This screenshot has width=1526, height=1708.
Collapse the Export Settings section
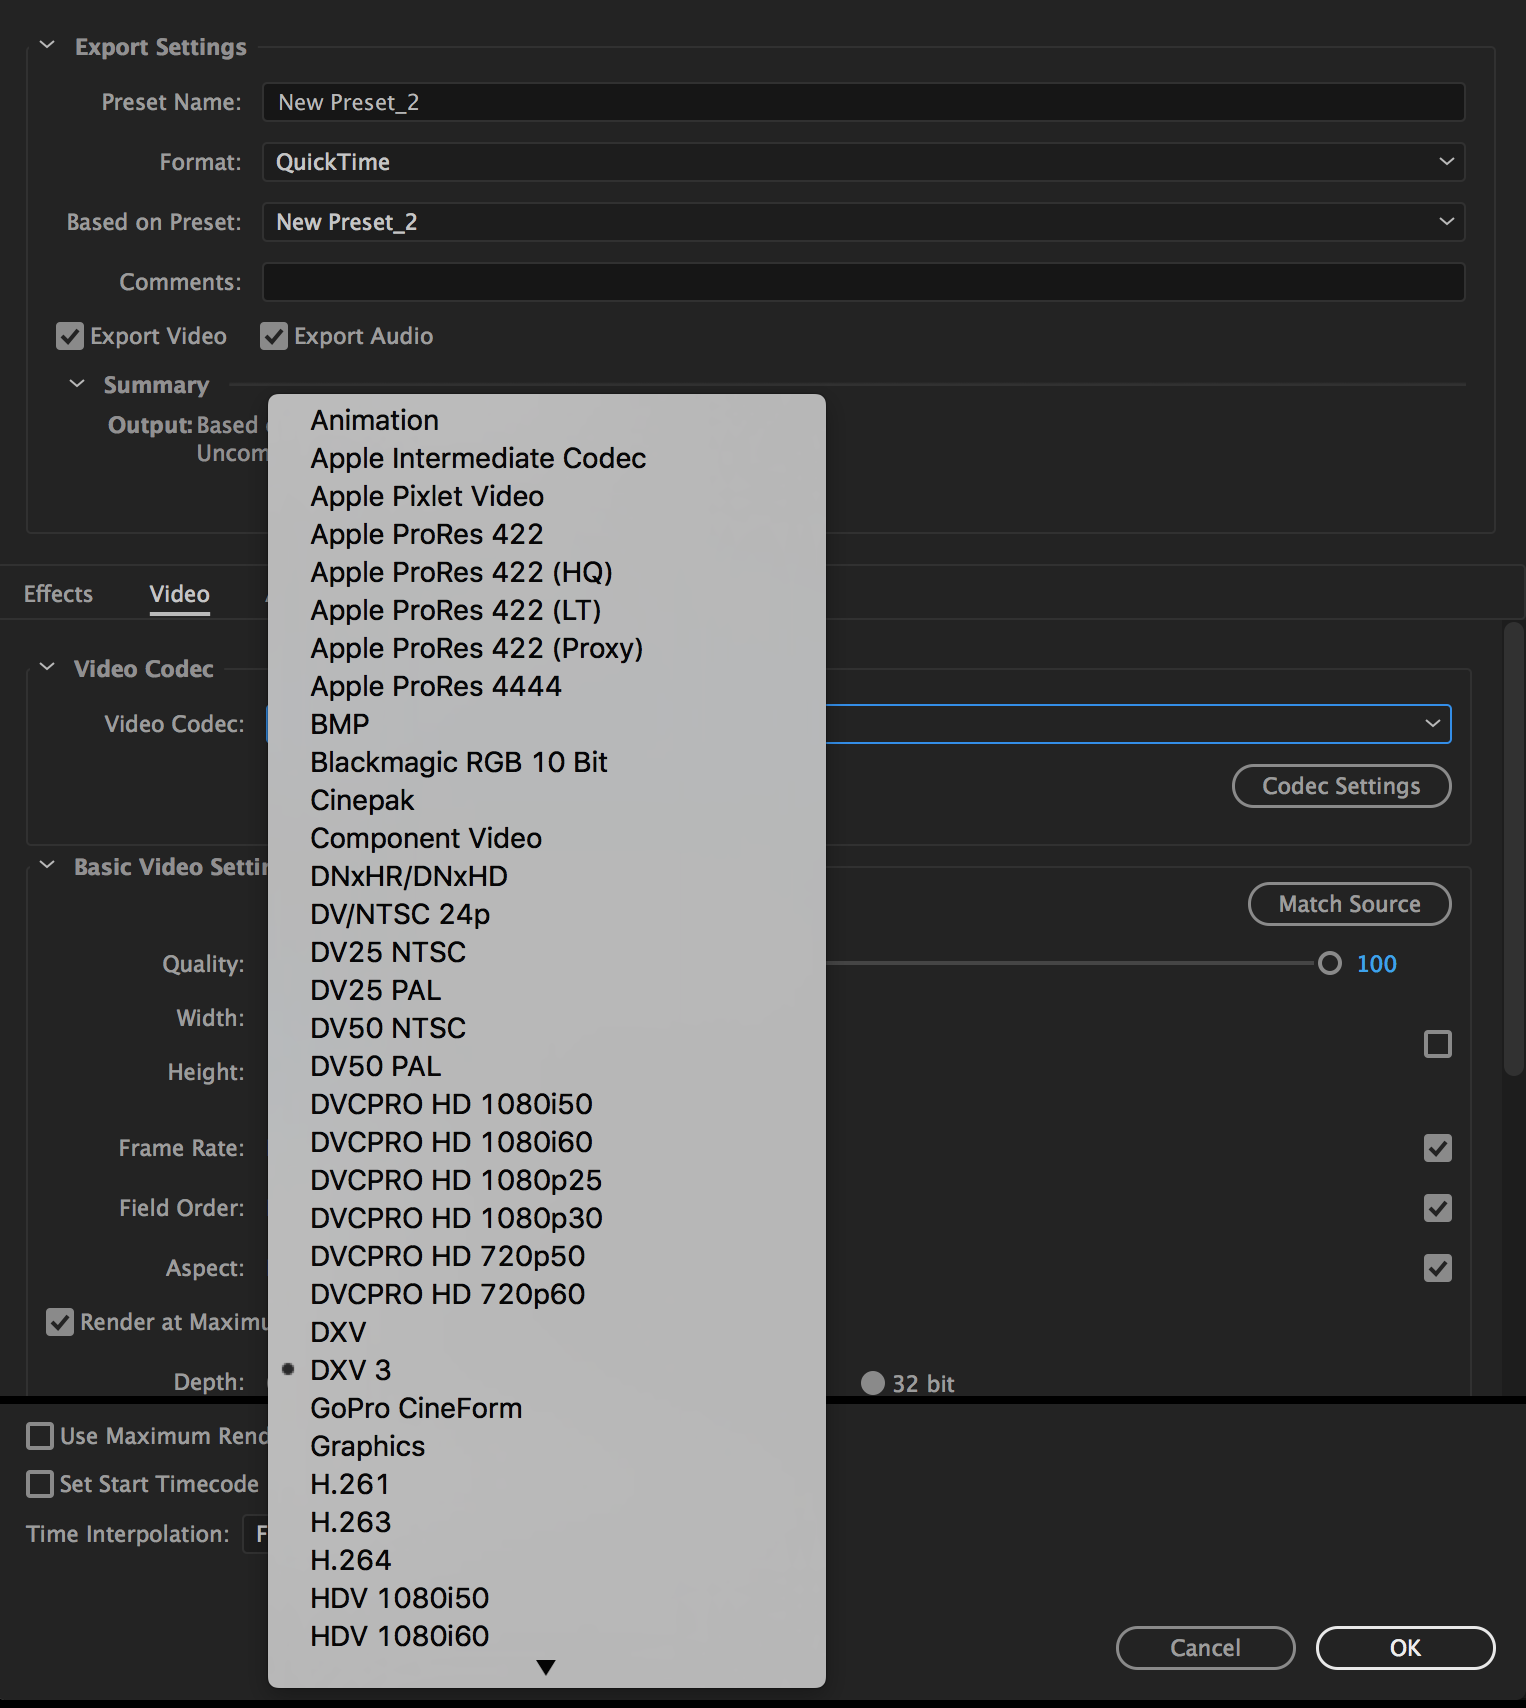(47, 46)
